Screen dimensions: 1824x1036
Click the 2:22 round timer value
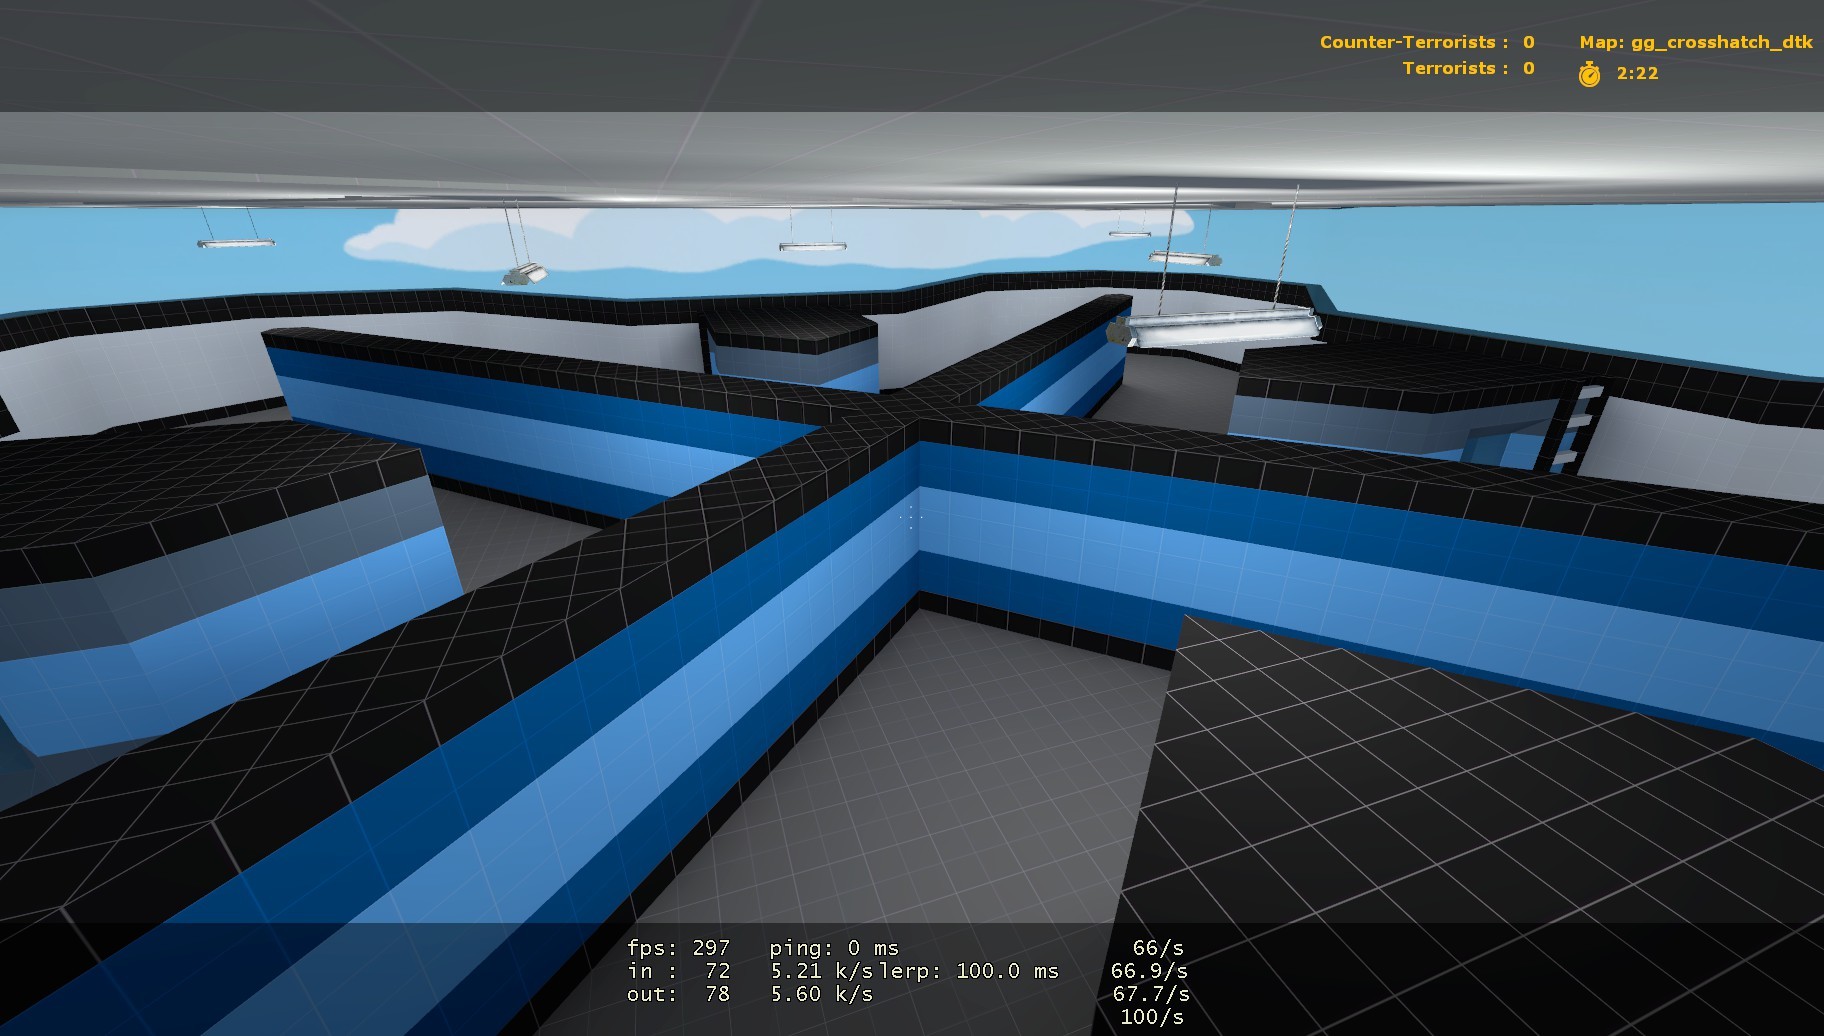(x=1637, y=73)
